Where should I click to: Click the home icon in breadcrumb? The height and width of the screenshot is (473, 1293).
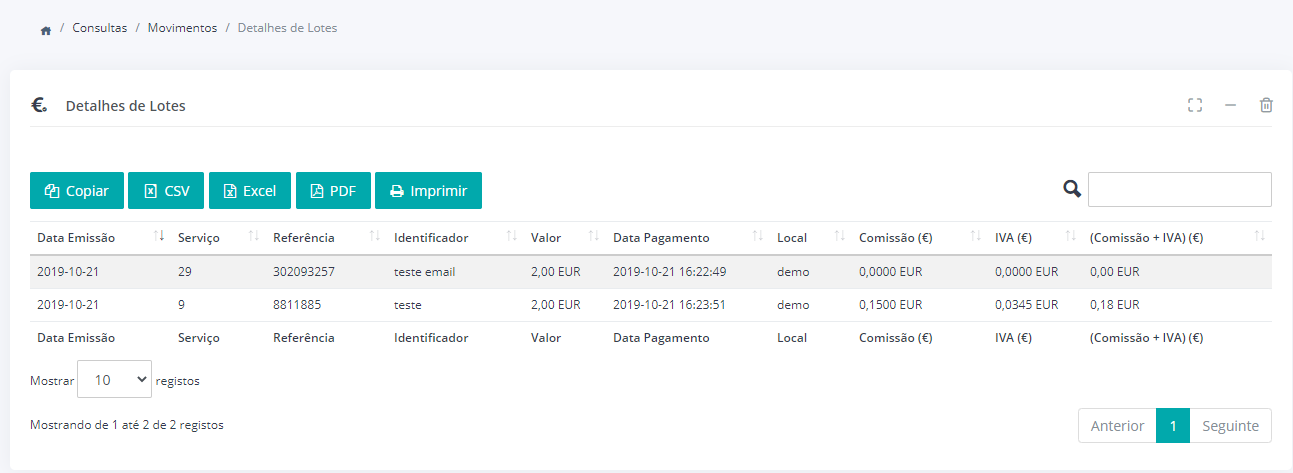(45, 30)
